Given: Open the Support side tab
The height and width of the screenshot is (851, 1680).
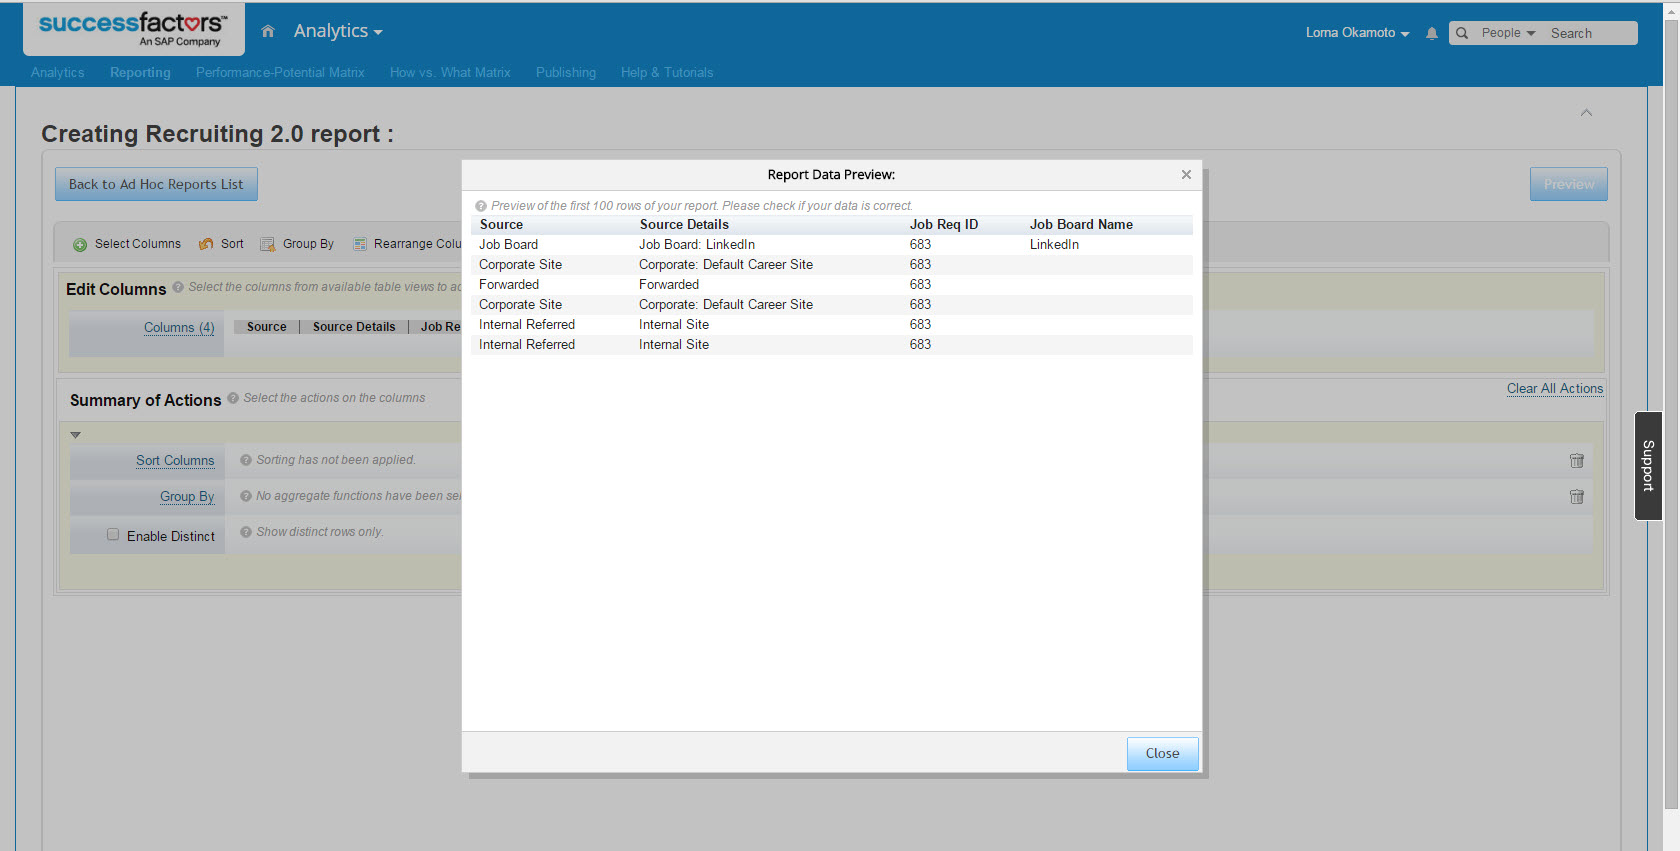Looking at the screenshot, I should (x=1648, y=466).
